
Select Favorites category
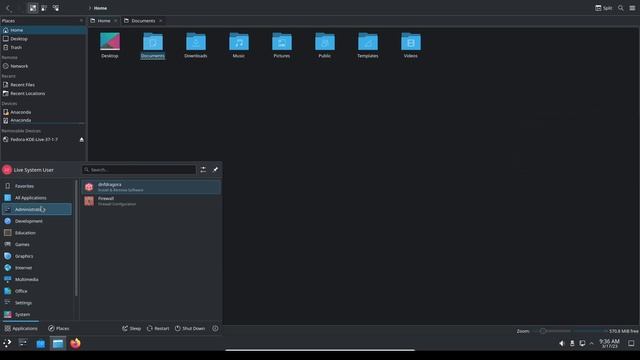tap(37, 186)
